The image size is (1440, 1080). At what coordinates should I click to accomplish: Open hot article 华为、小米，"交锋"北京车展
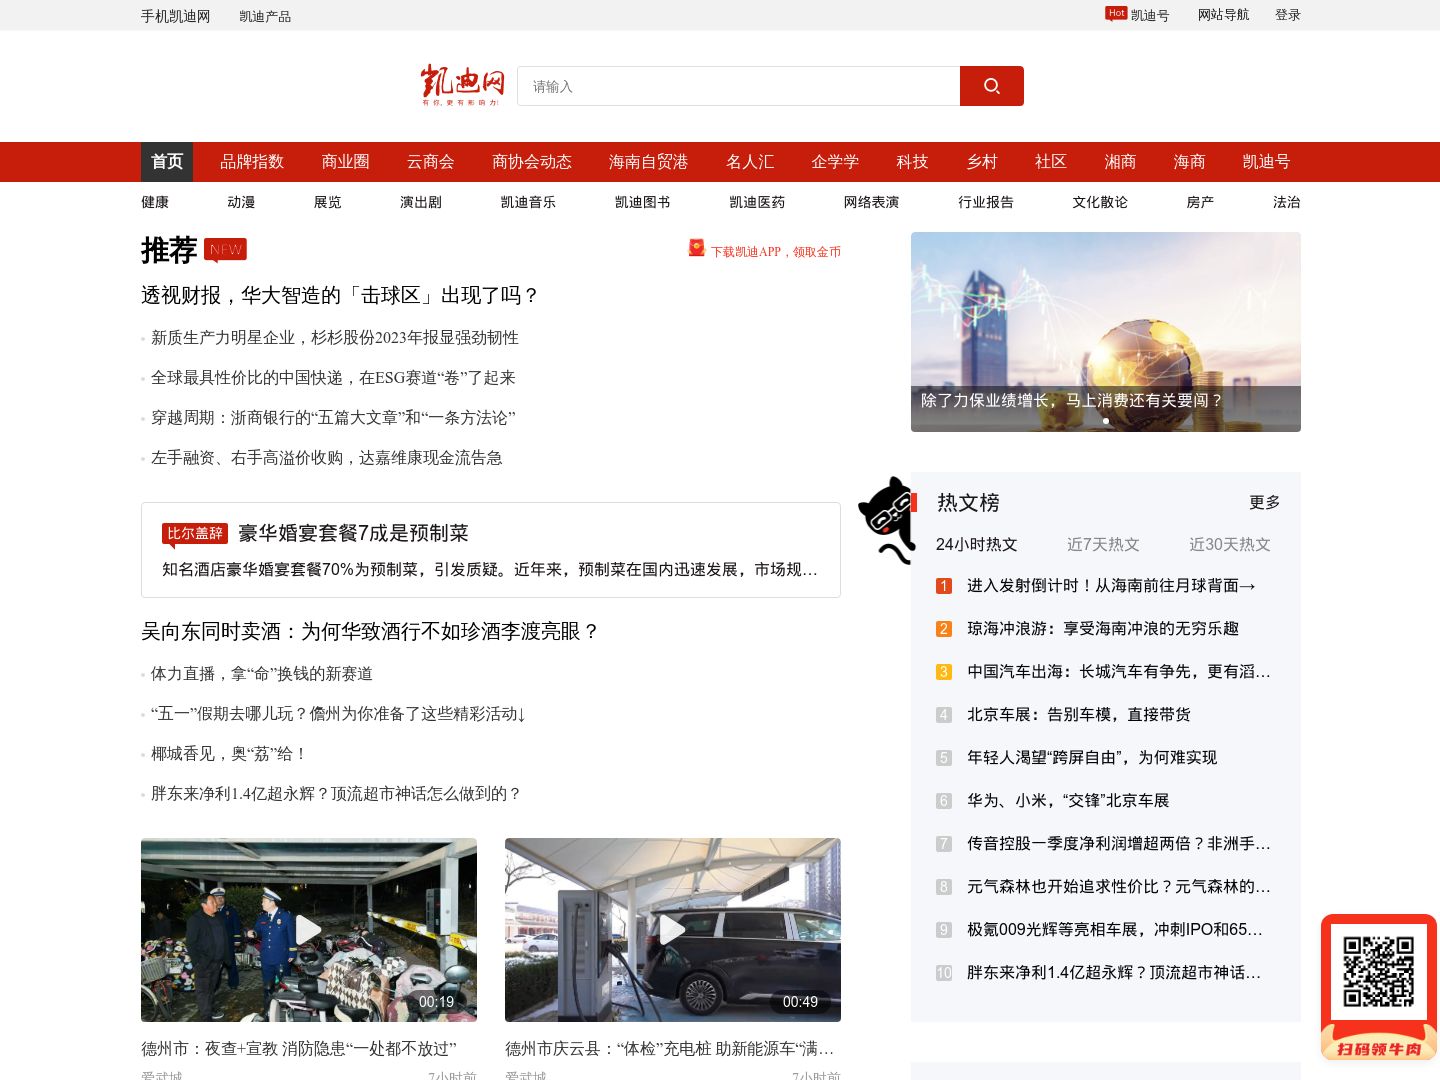click(x=1068, y=801)
